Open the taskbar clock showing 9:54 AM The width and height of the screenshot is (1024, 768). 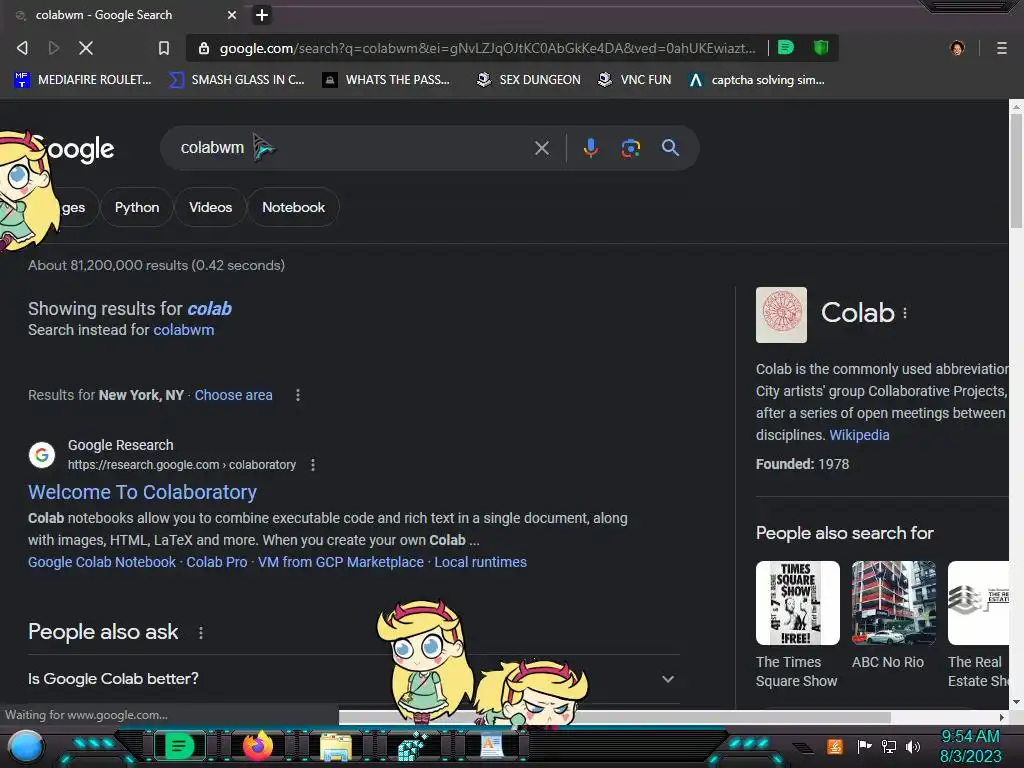[x=970, y=746]
